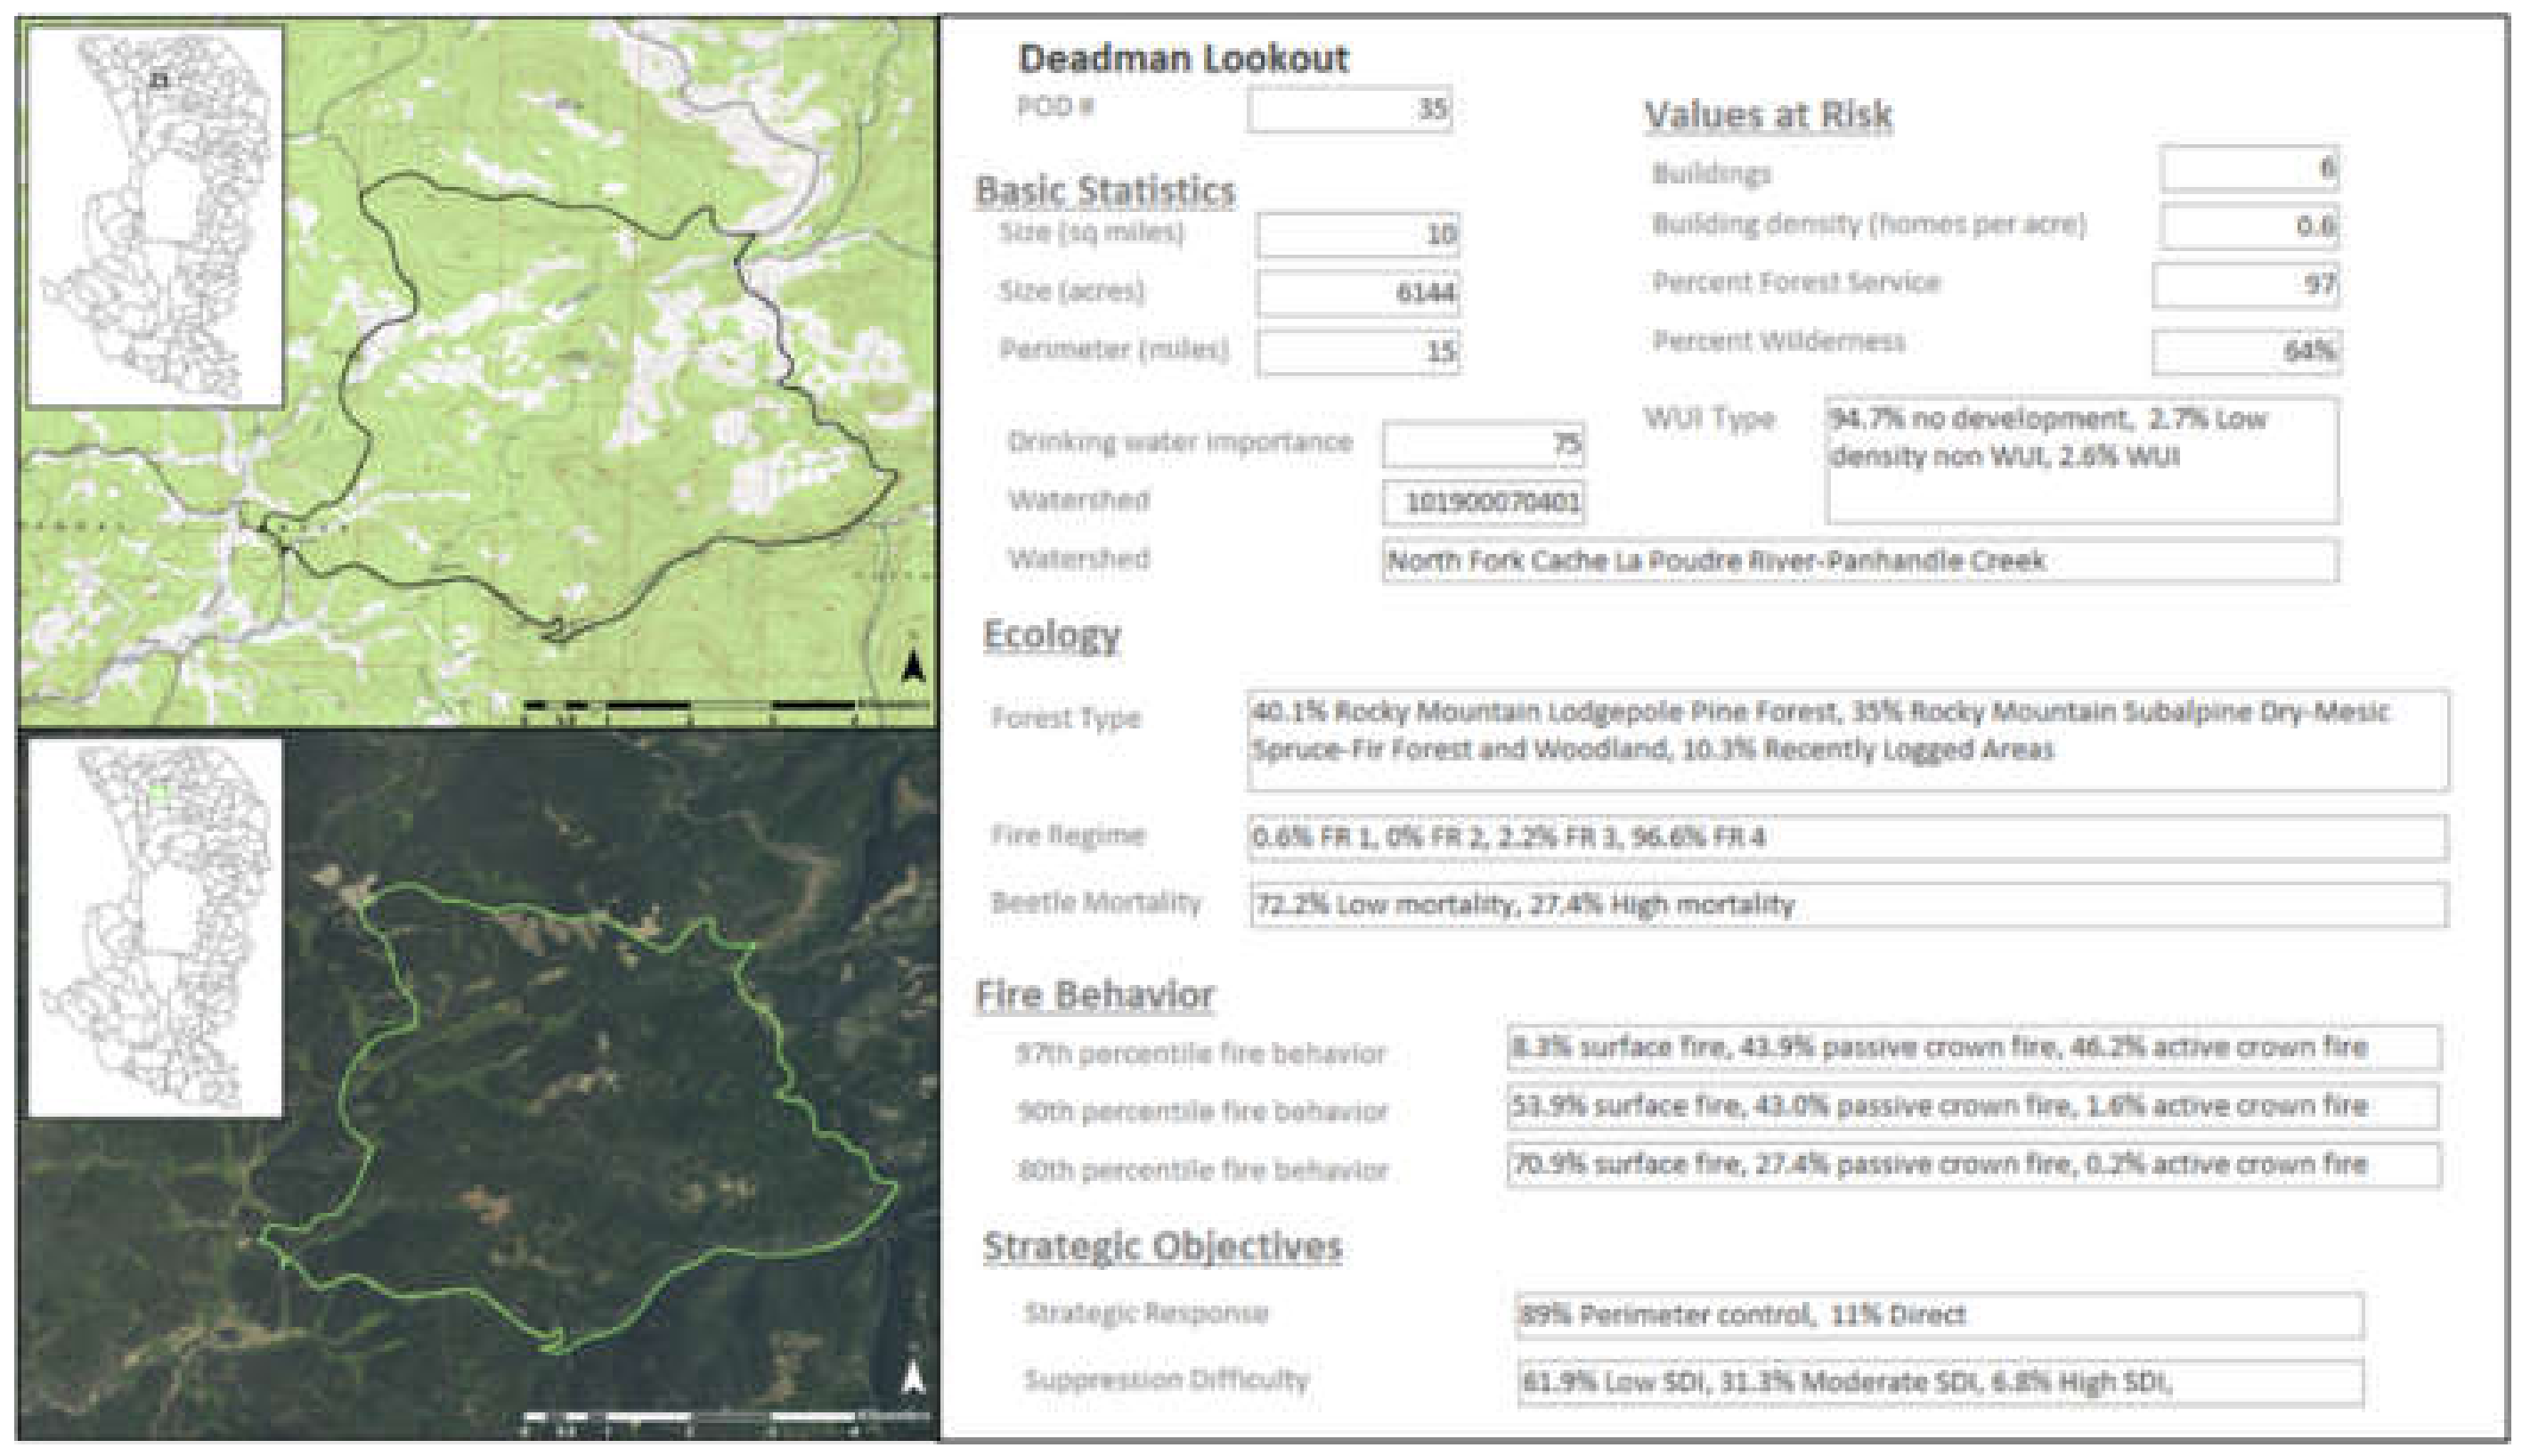Click the Percent Wilderness field showing 64%
Viewport: 2522px width, 1456px height.
[2246, 352]
